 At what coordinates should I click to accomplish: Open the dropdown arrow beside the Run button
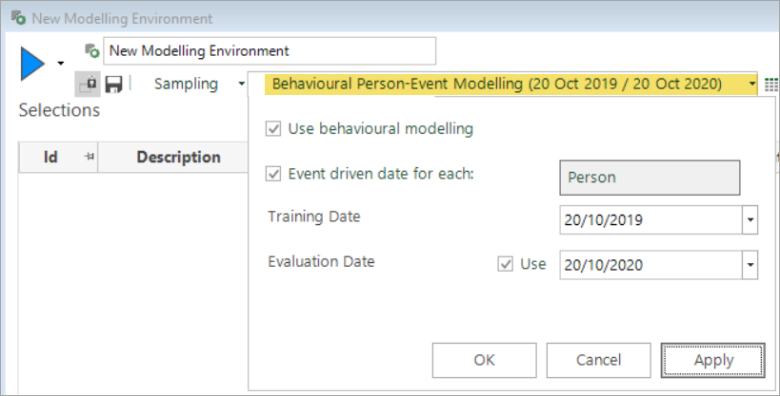(61, 63)
